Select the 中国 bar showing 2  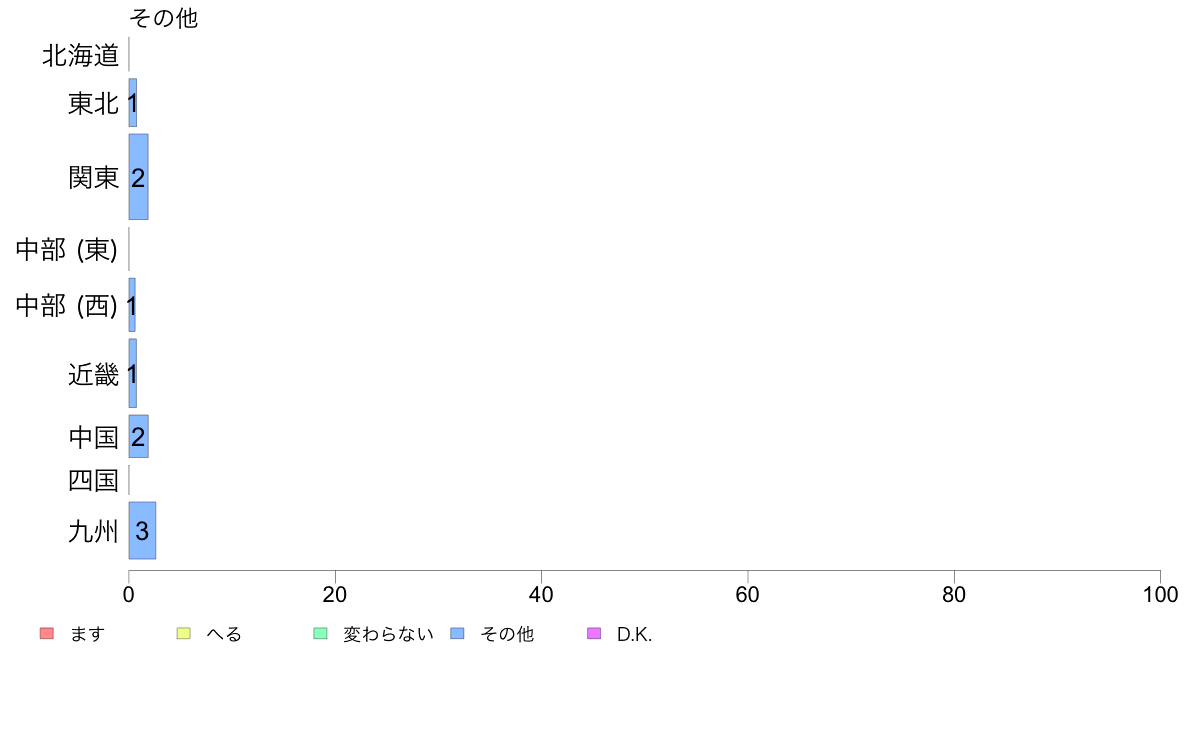(139, 437)
